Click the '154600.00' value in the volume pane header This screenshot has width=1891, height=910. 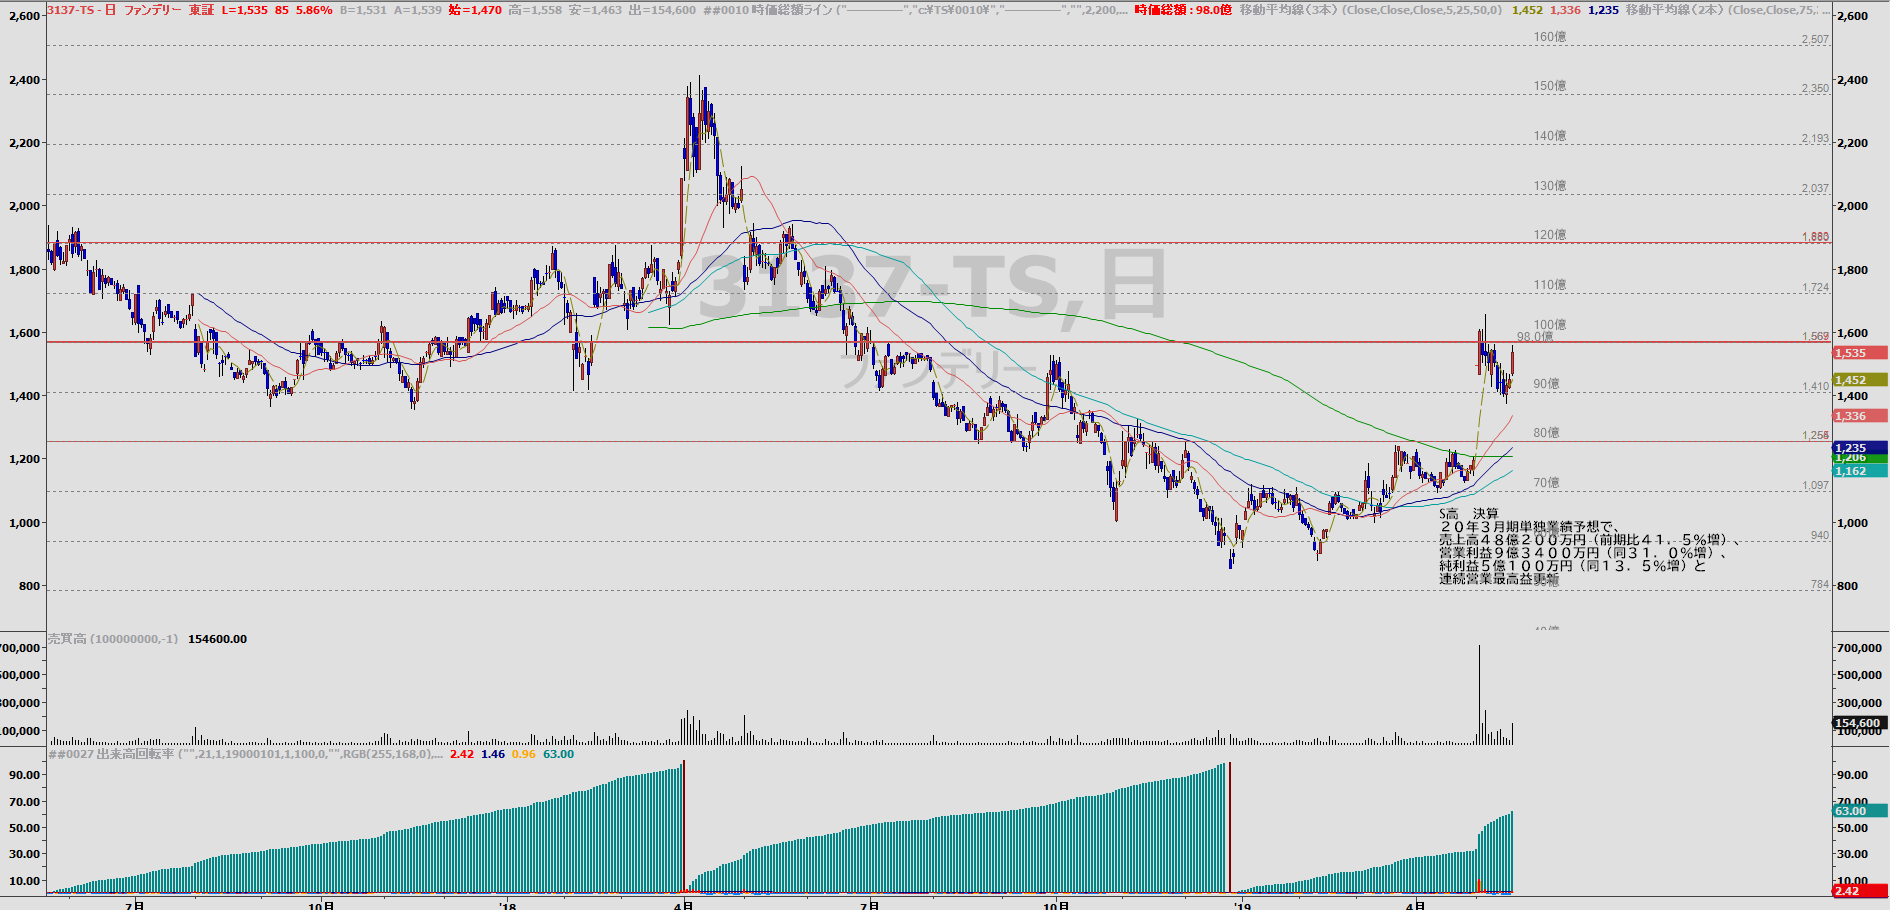[217, 639]
